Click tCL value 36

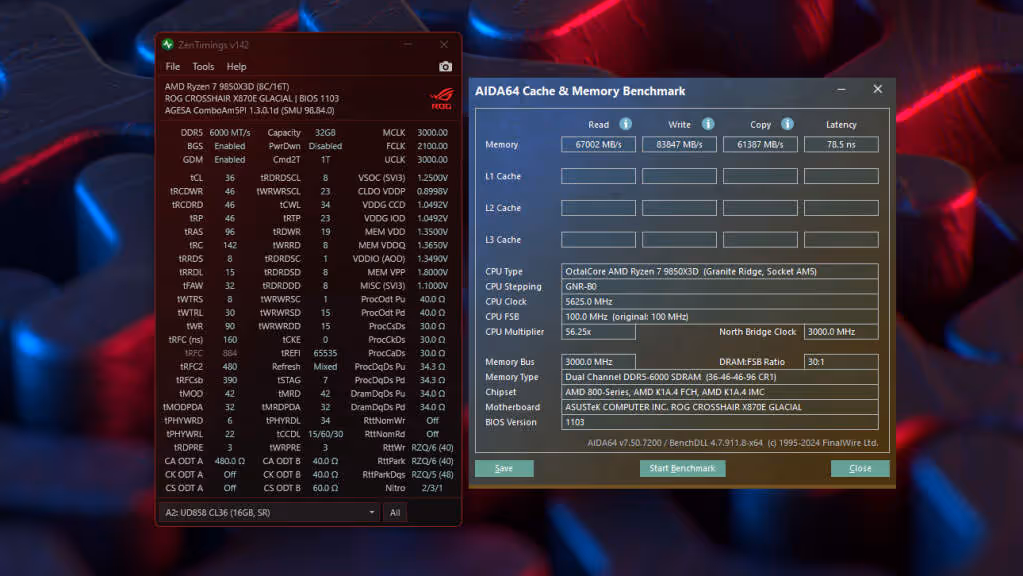(230, 177)
